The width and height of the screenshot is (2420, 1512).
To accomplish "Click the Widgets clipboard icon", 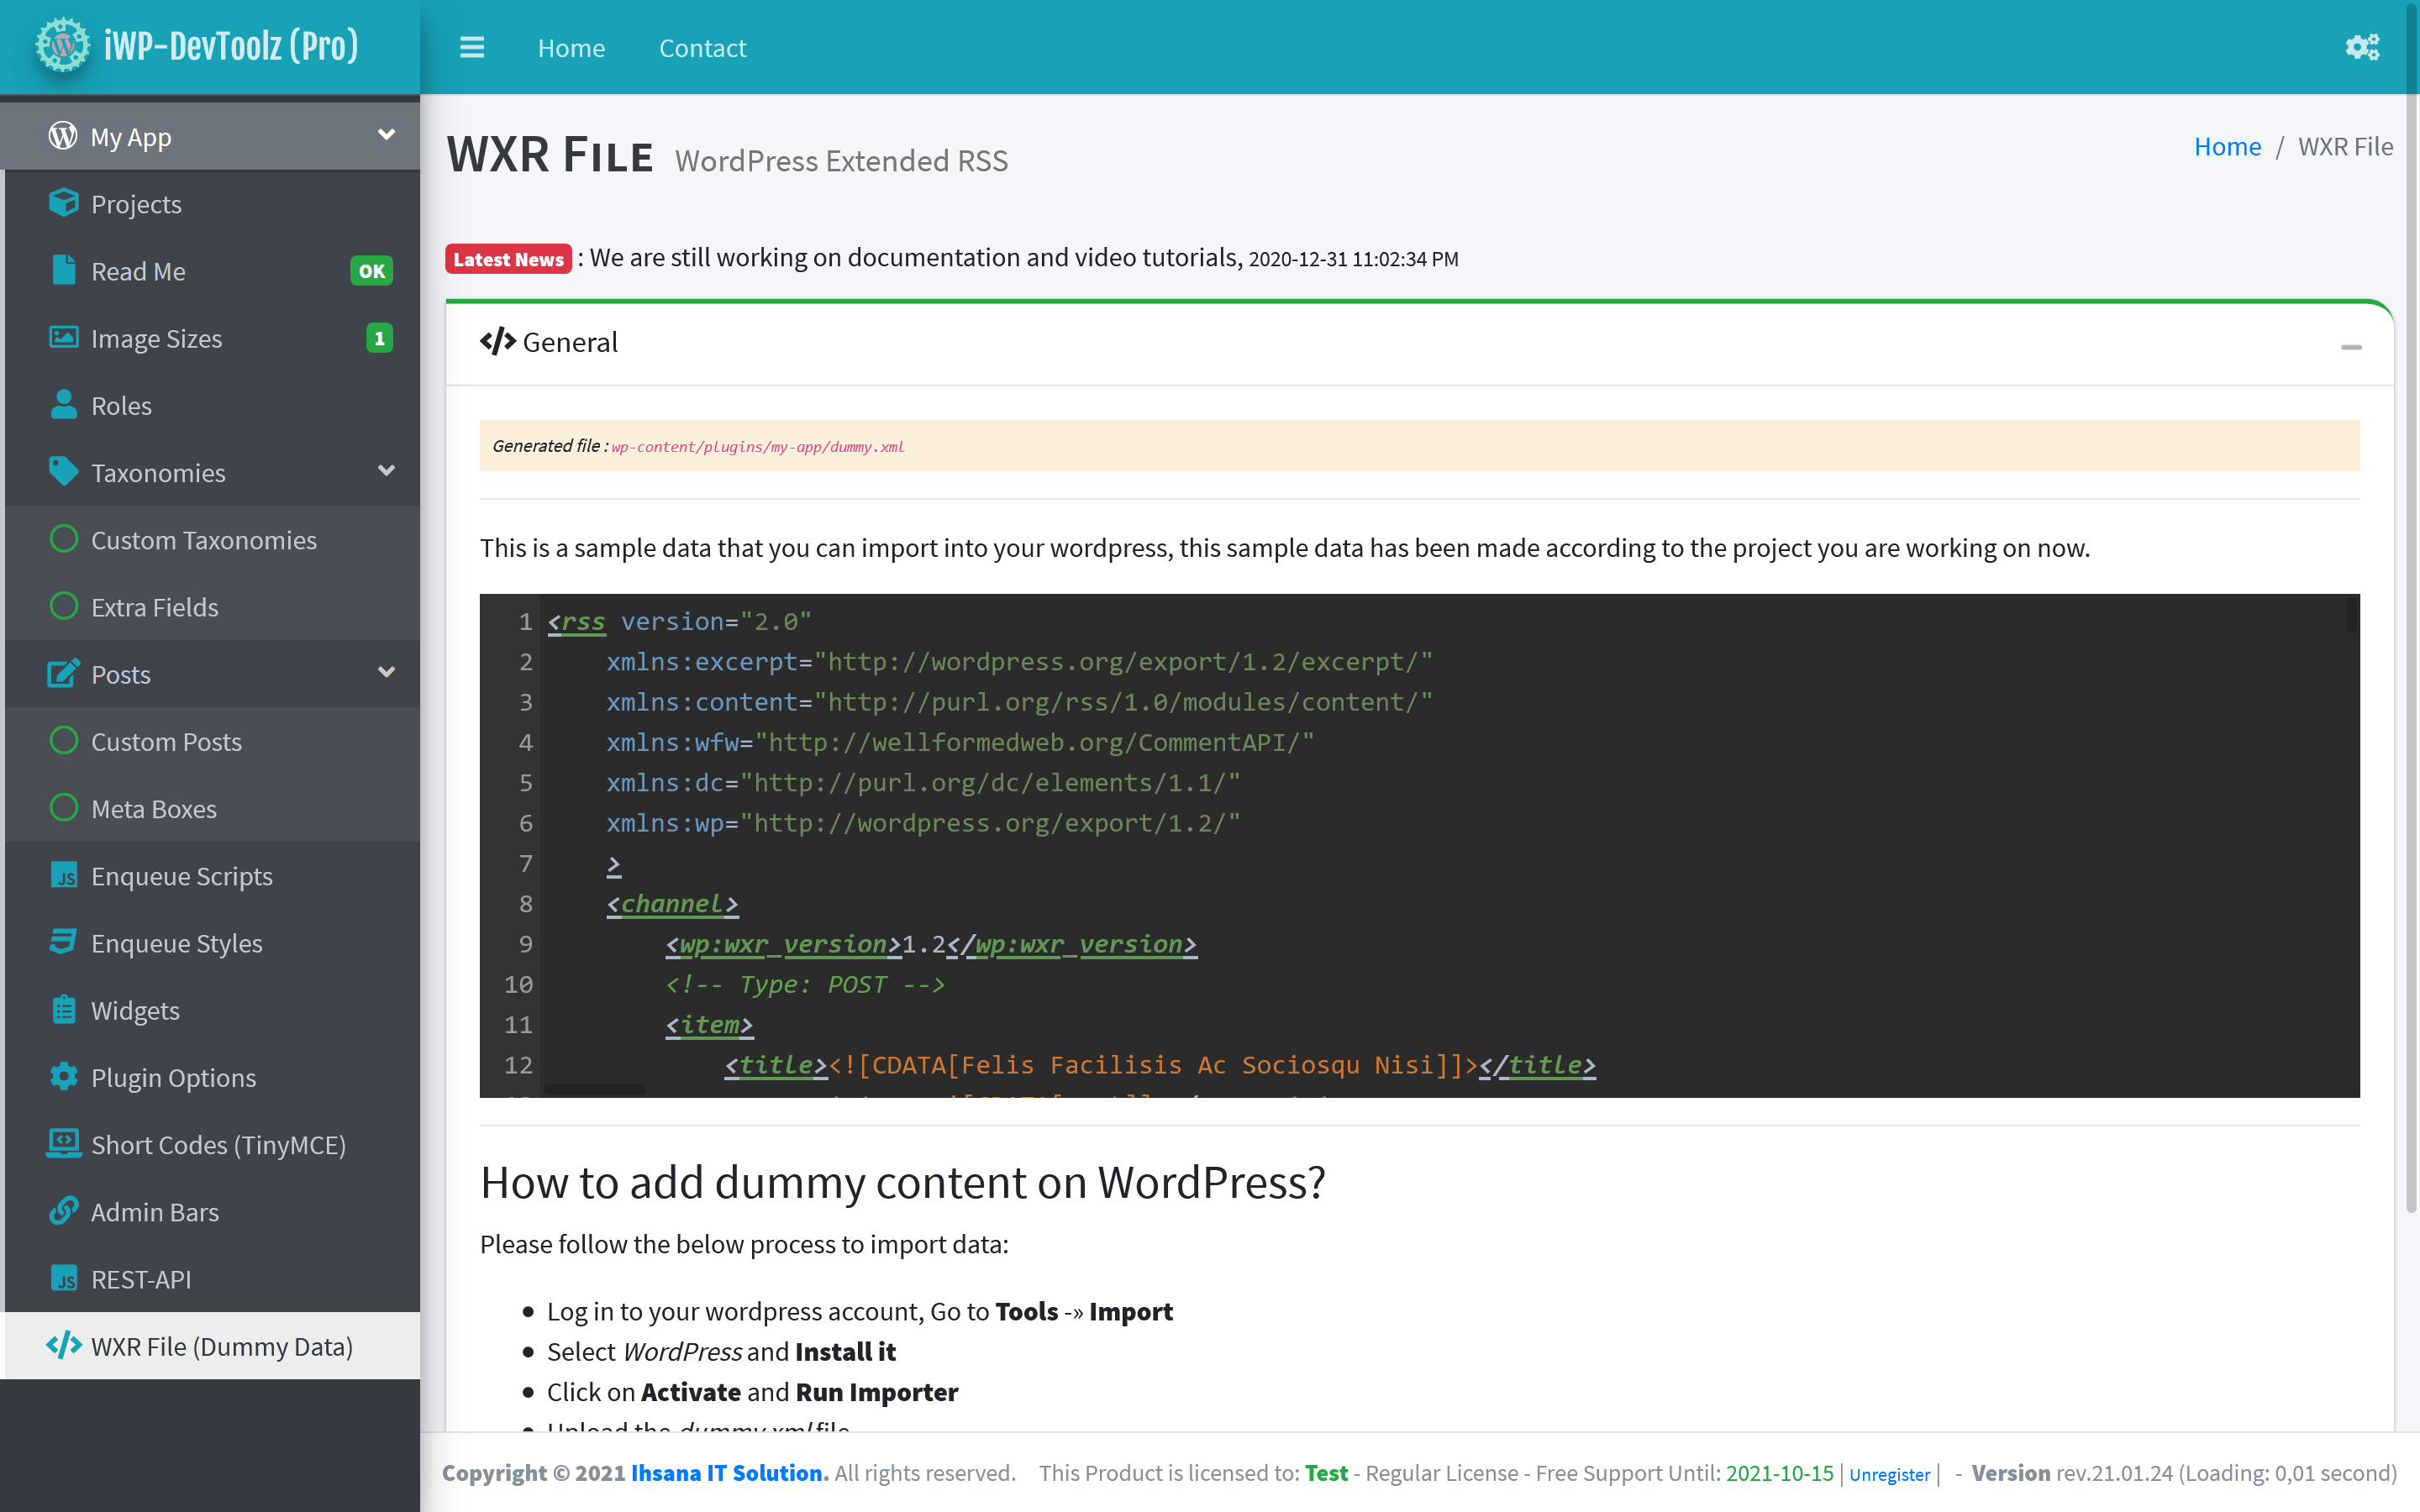I will coord(63,1010).
